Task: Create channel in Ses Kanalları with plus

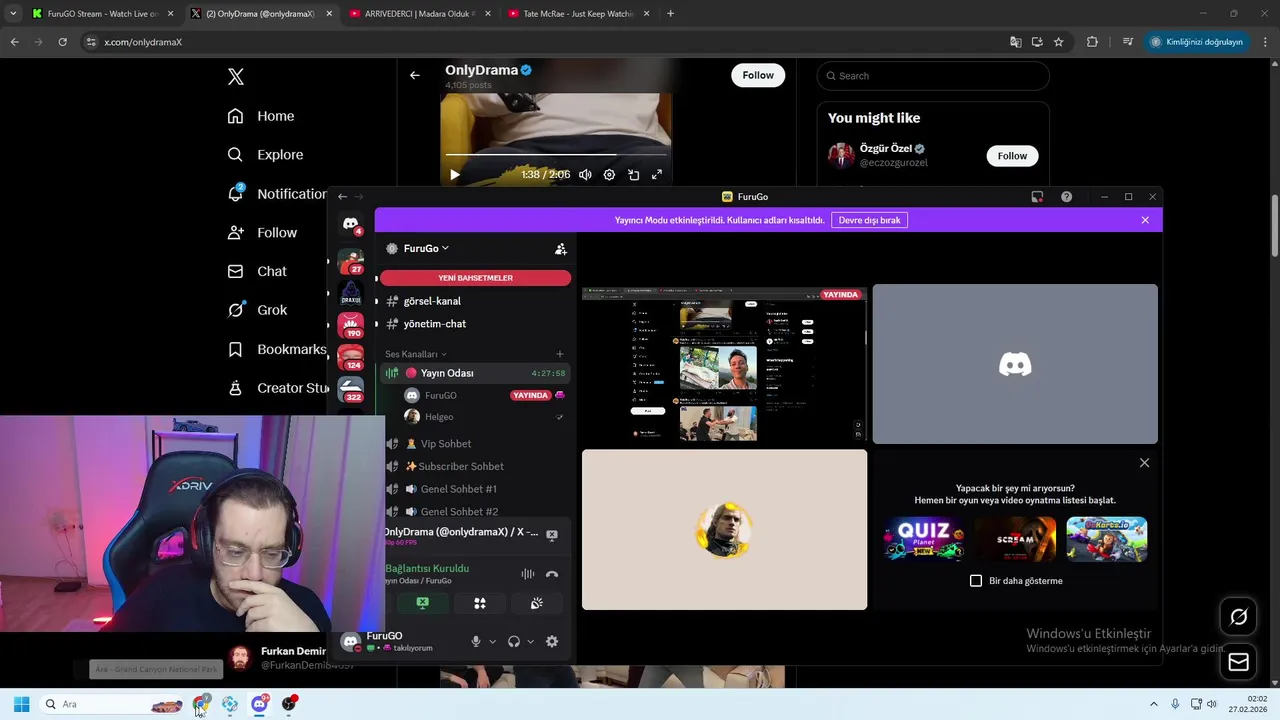Action: tap(560, 354)
